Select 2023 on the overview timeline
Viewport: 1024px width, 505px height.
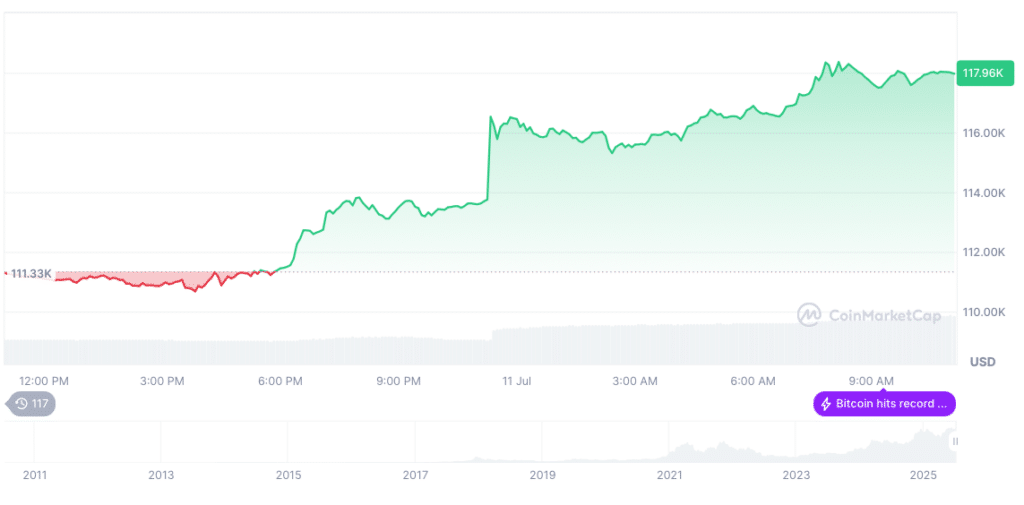tap(796, 475)
